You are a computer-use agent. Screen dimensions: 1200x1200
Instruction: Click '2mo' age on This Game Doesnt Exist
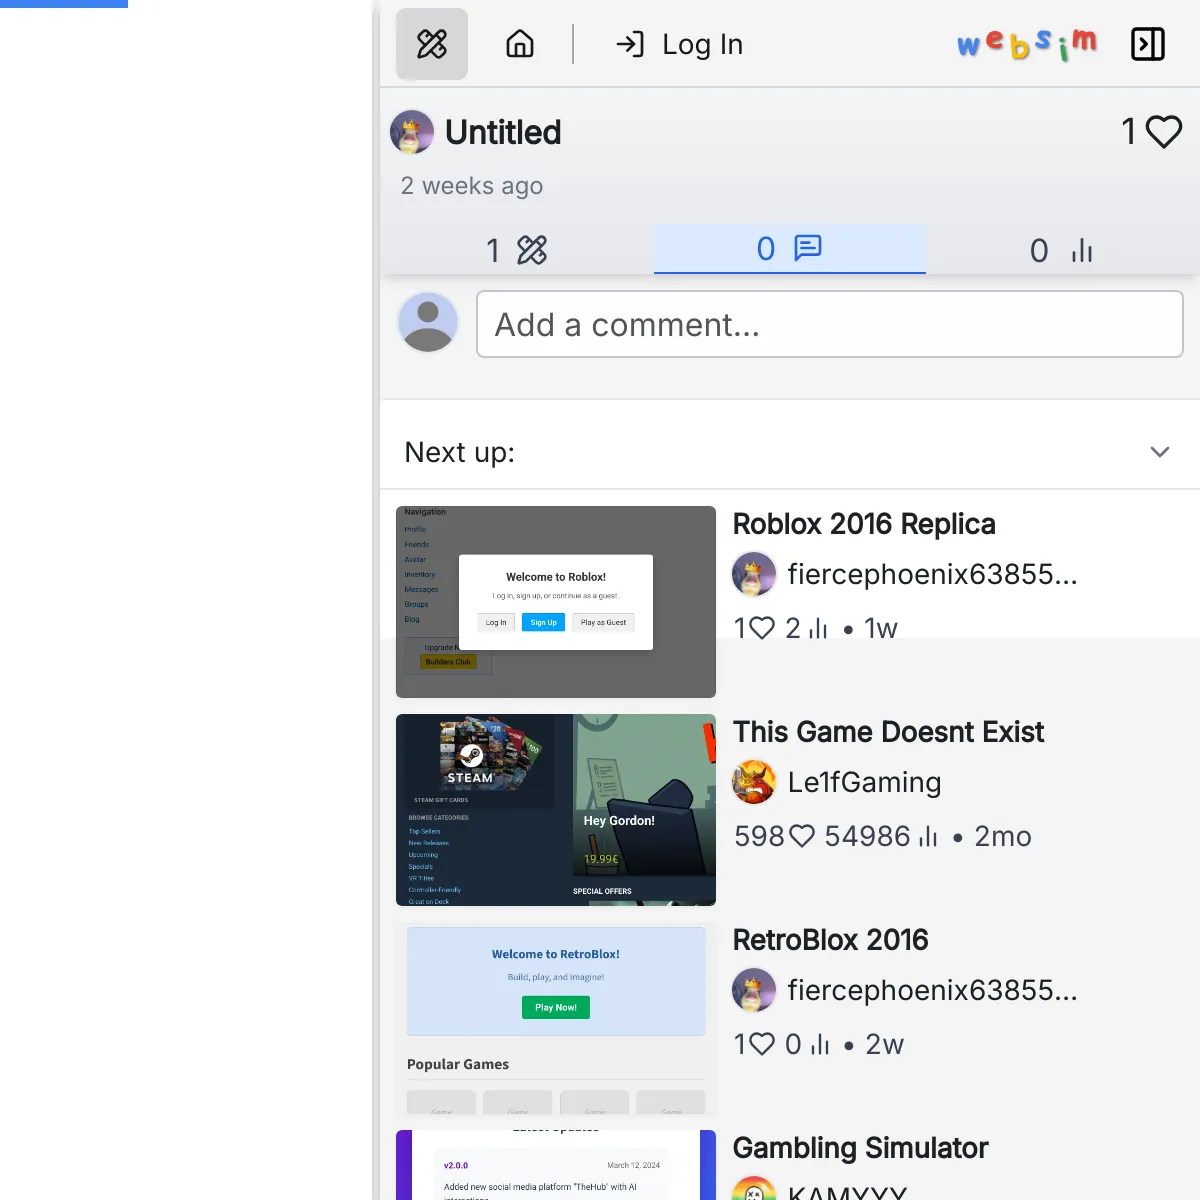pos(1003,836)
